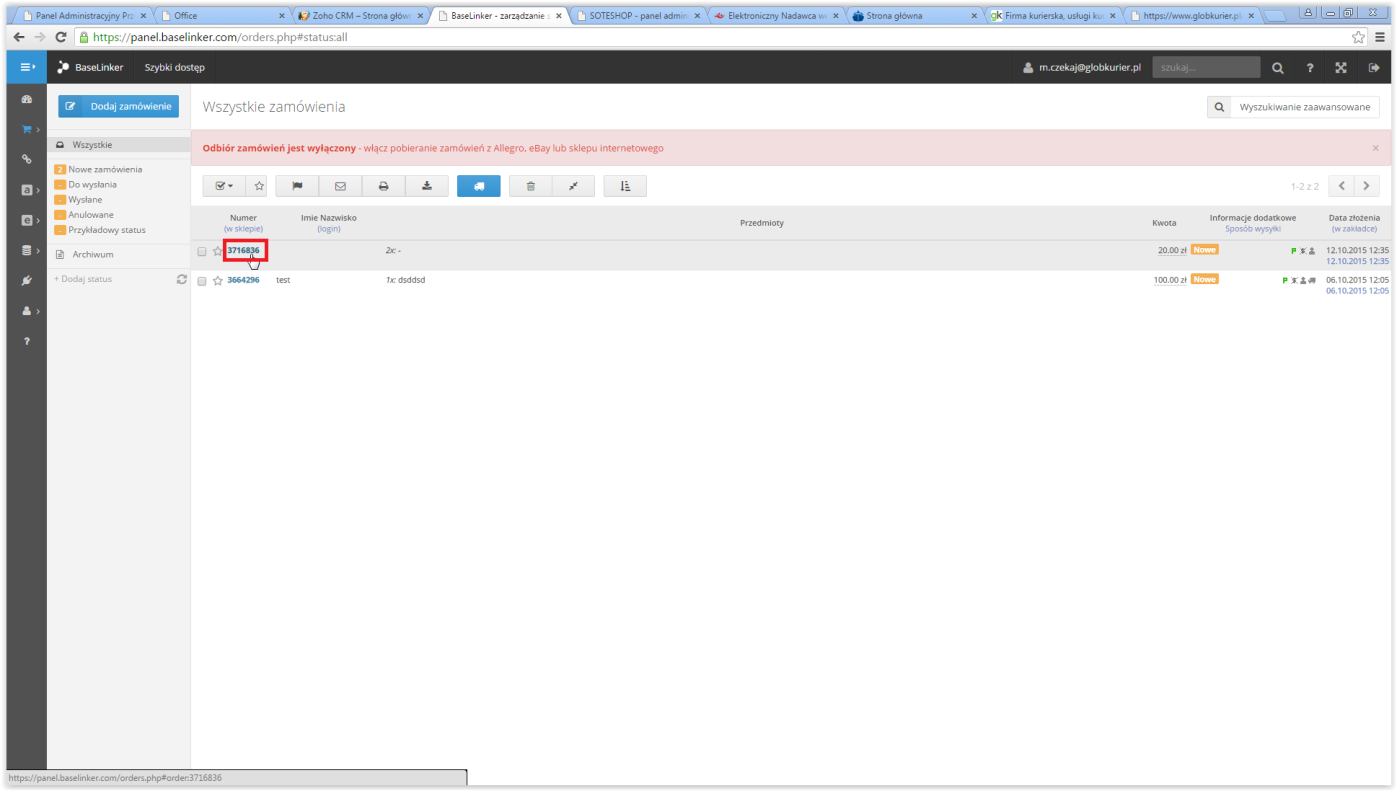Open Wyszukiwanie zaawansowane search

coord(1294,107)
